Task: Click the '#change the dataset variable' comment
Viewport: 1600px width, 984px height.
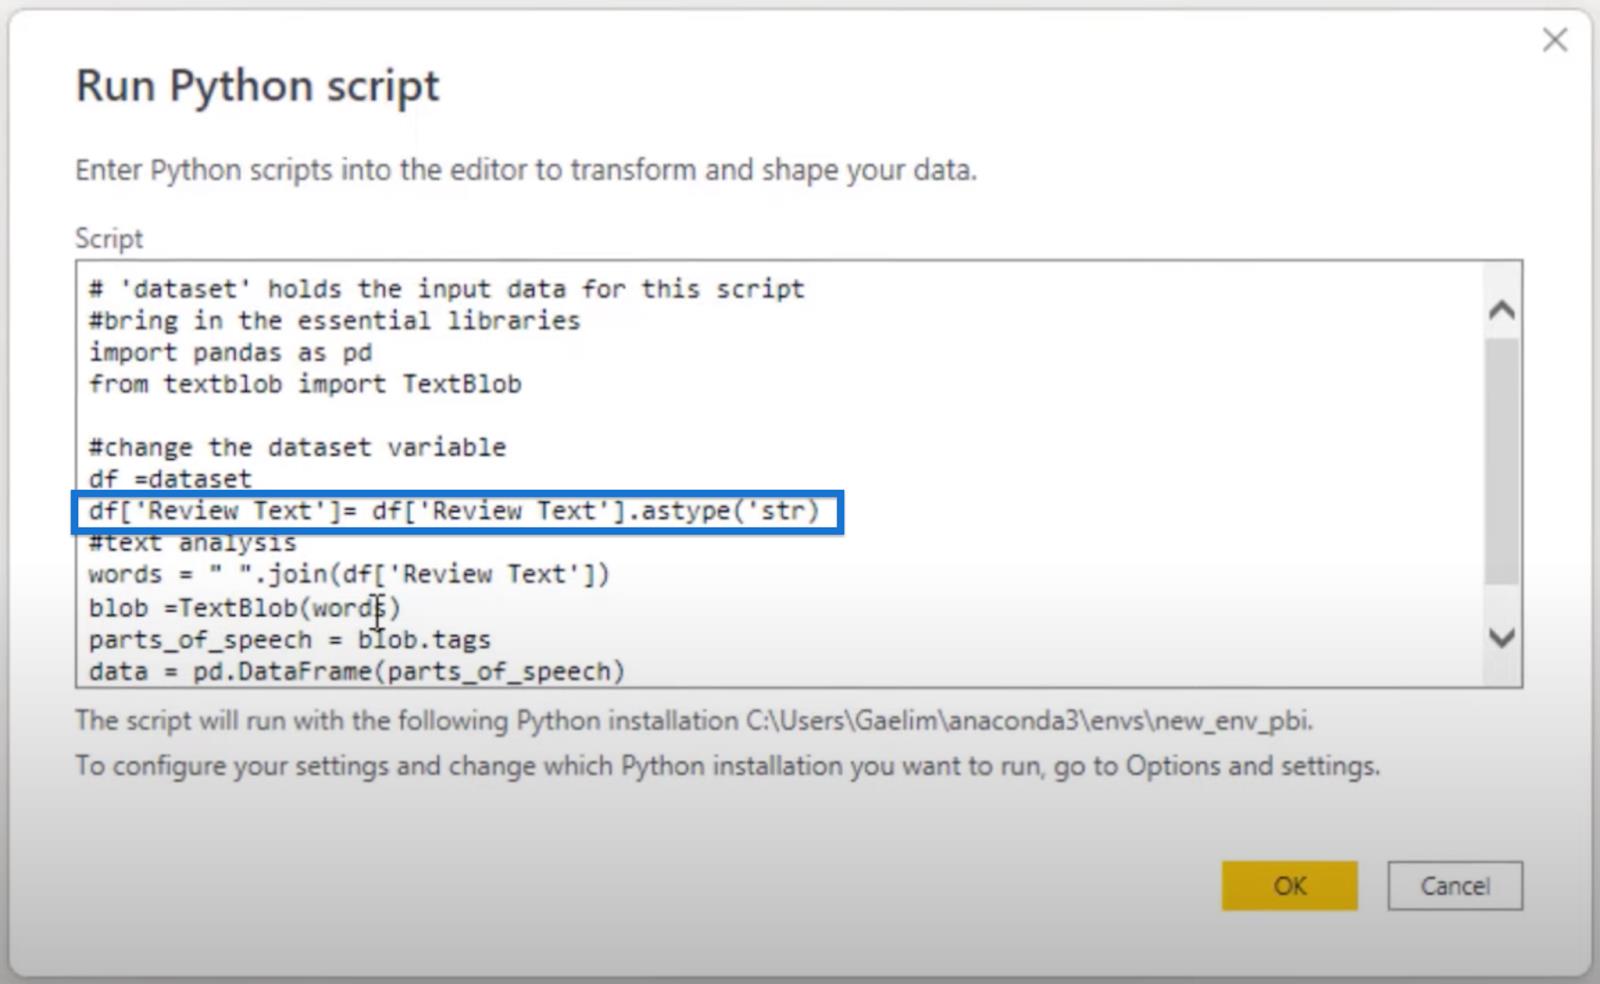Action: point(297,447)
